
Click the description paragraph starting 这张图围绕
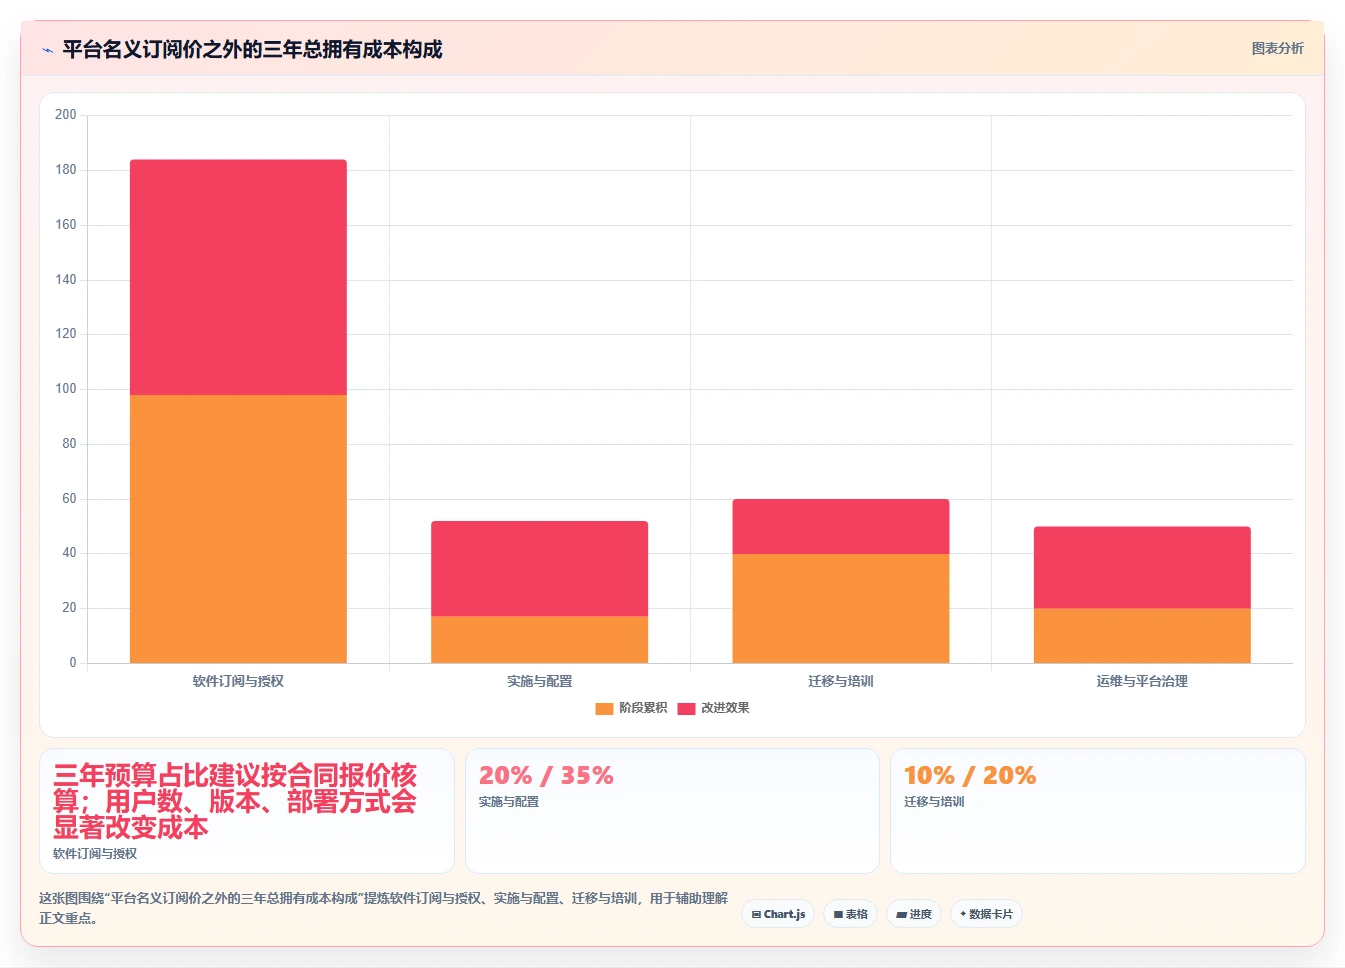[383, 908]
